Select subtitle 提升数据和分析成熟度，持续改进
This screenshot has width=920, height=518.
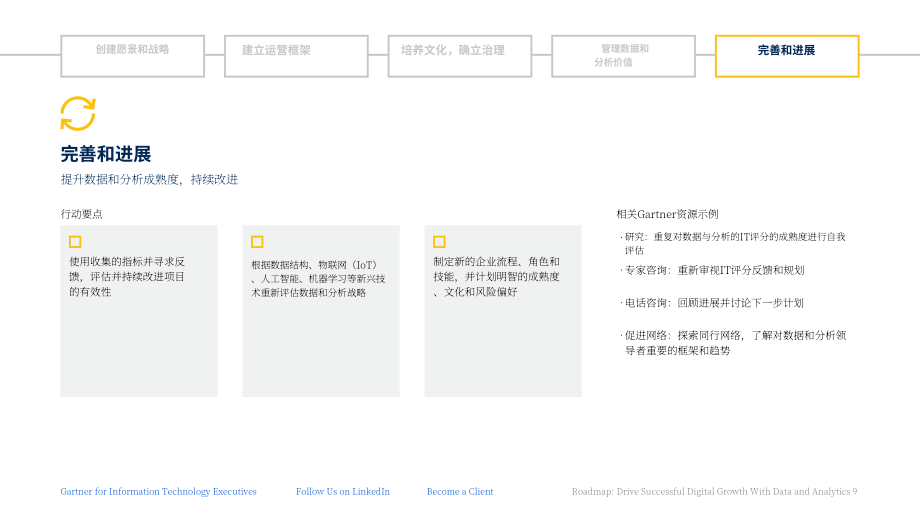pos(149,180)
